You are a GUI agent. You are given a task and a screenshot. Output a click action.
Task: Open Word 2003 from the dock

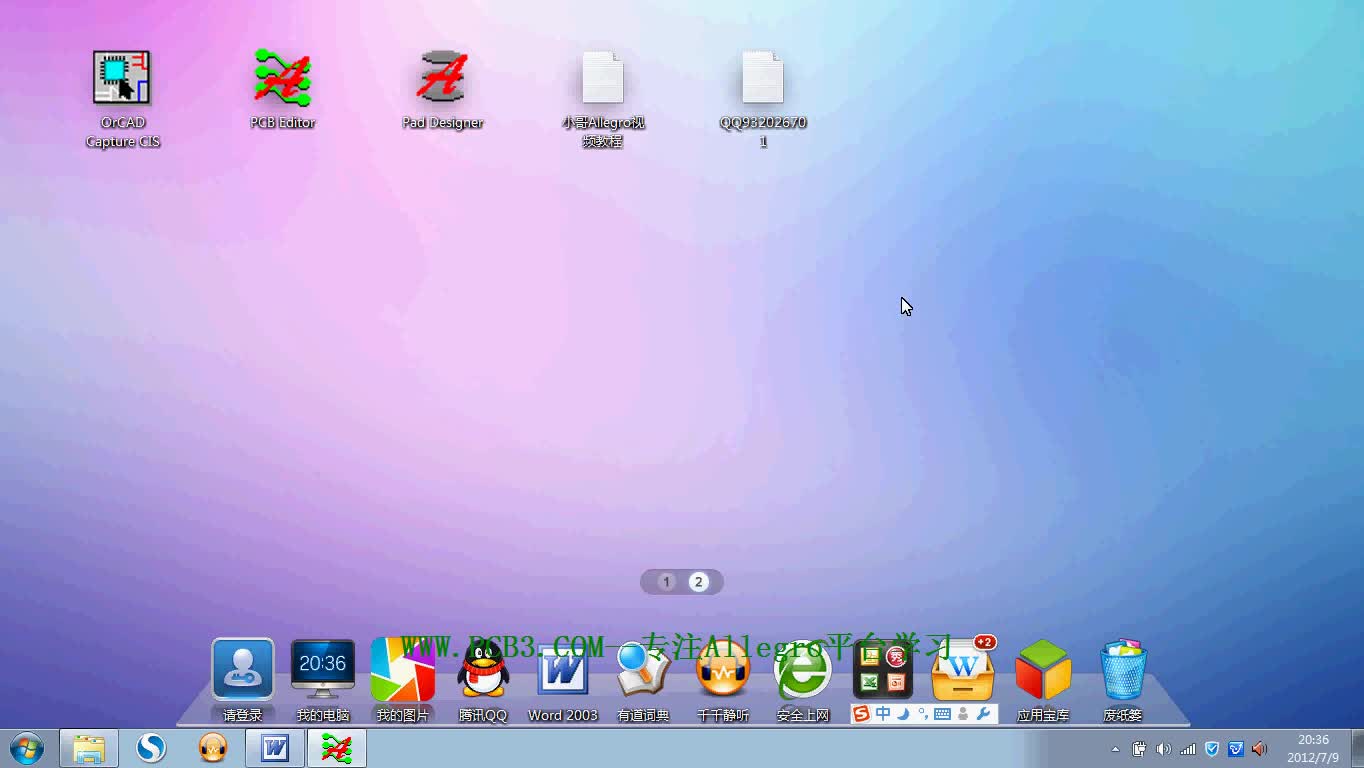pyautogui.click(x=563, y=680)
